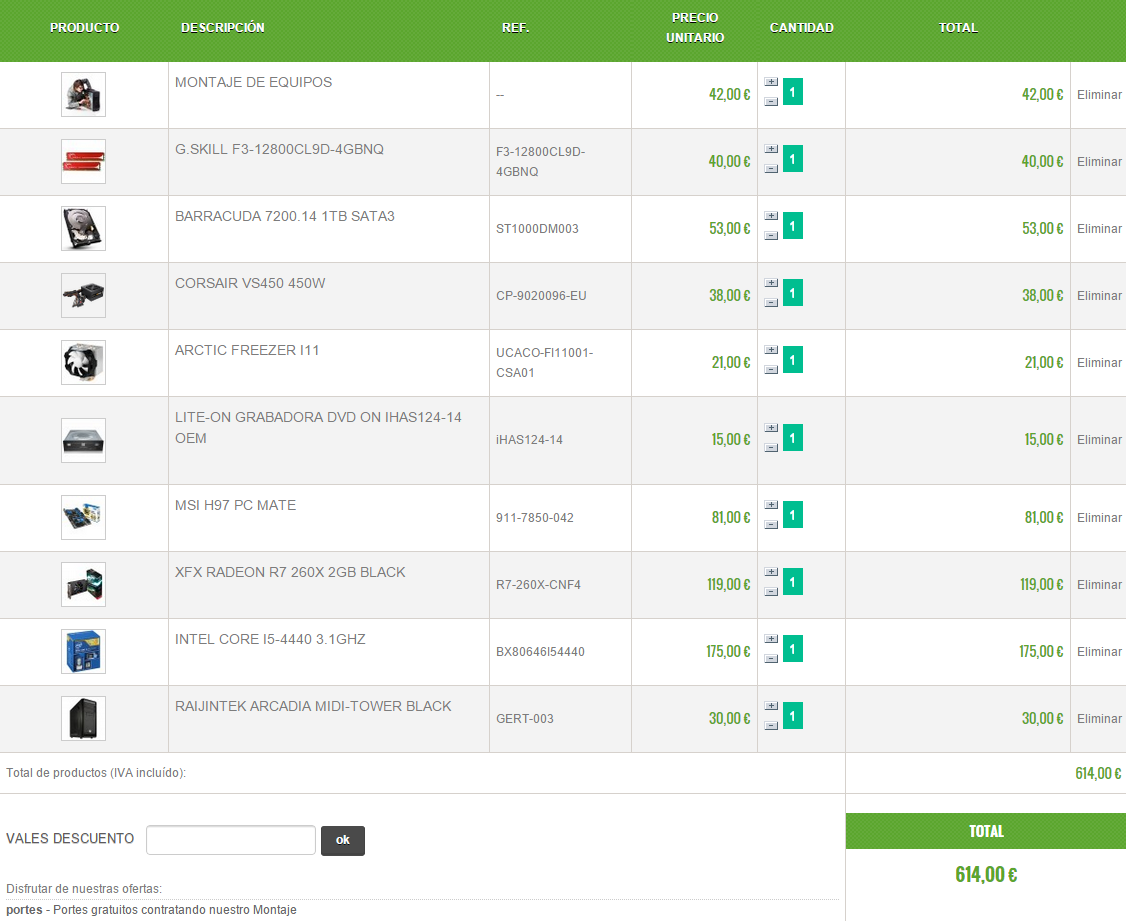The image size is (1126, 921).
Task: Click reference CP-9020096-EU
Action: coord(541,296)
